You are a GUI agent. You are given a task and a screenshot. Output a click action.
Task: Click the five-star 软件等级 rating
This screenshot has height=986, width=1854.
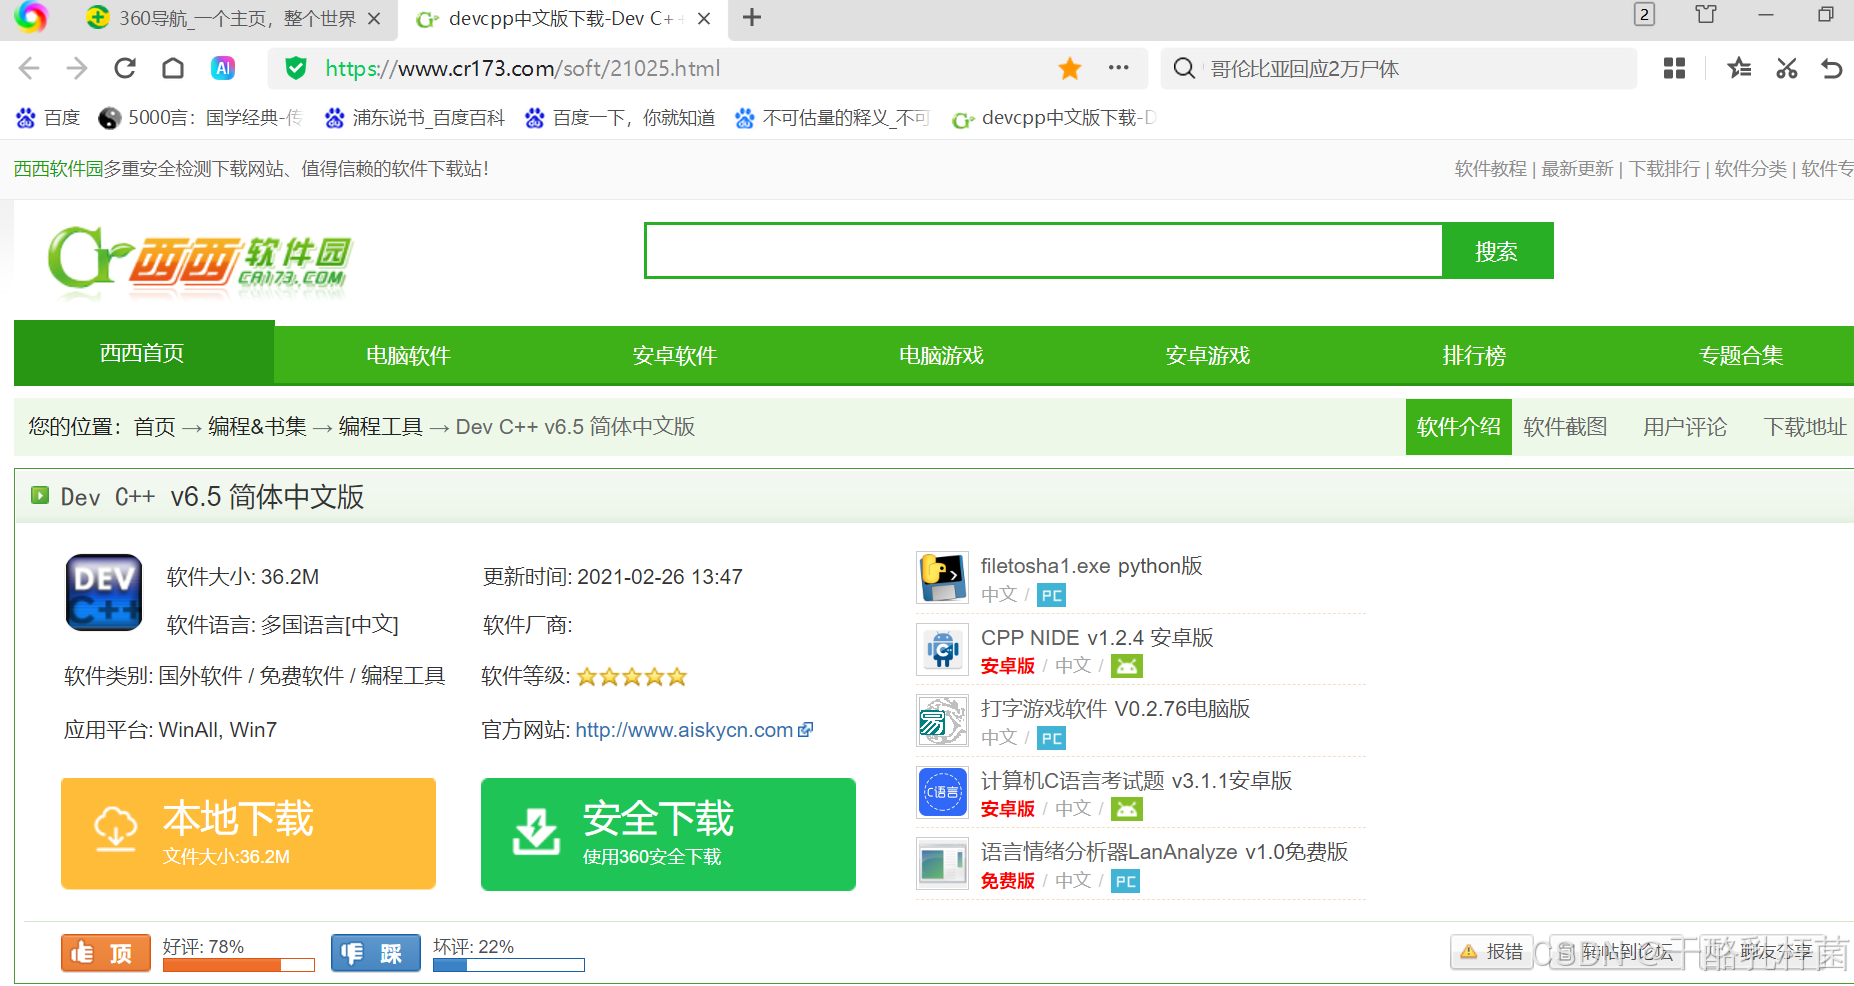[x=632, y=677]
